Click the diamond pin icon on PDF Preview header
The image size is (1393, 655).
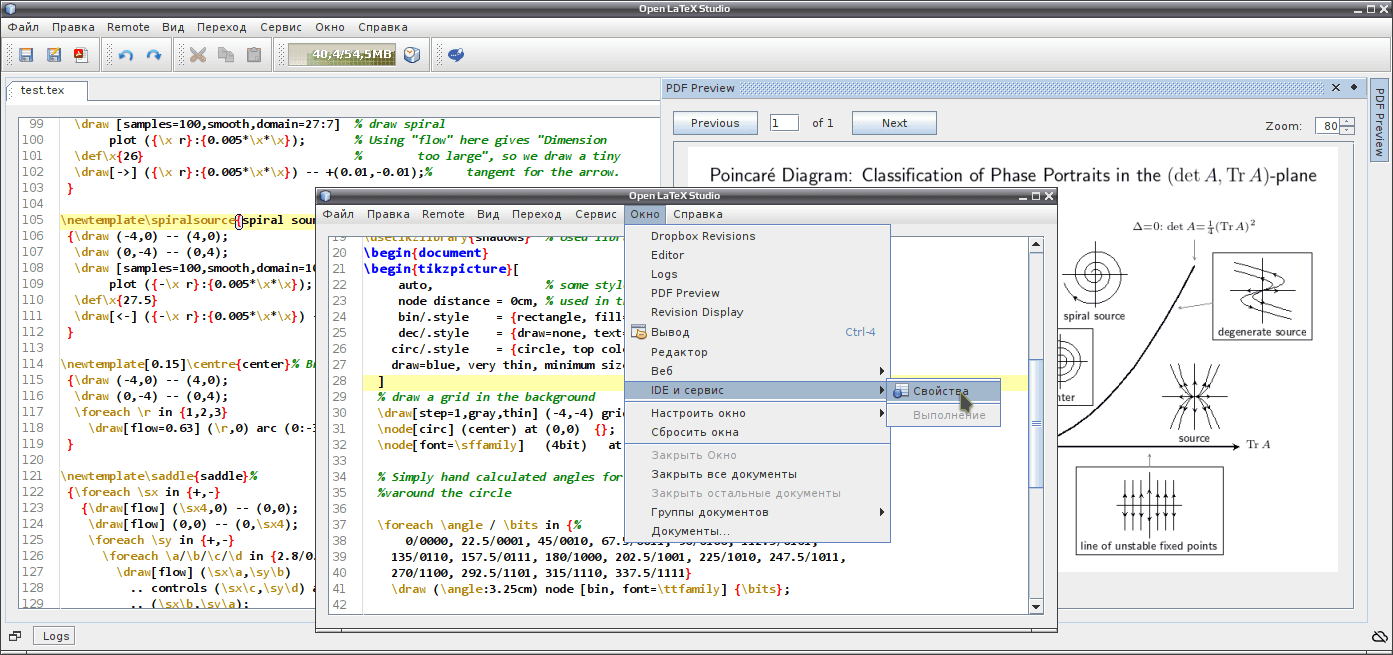coord(1354,87)
